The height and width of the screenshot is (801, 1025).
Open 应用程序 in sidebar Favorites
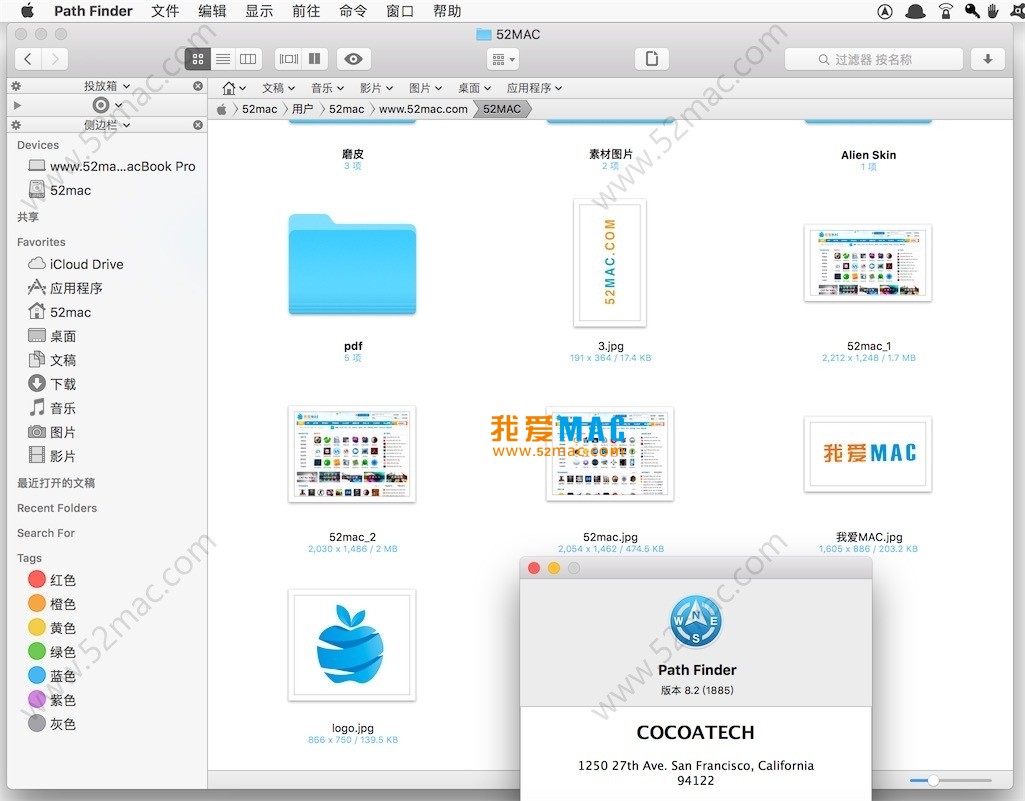(65, 288)
